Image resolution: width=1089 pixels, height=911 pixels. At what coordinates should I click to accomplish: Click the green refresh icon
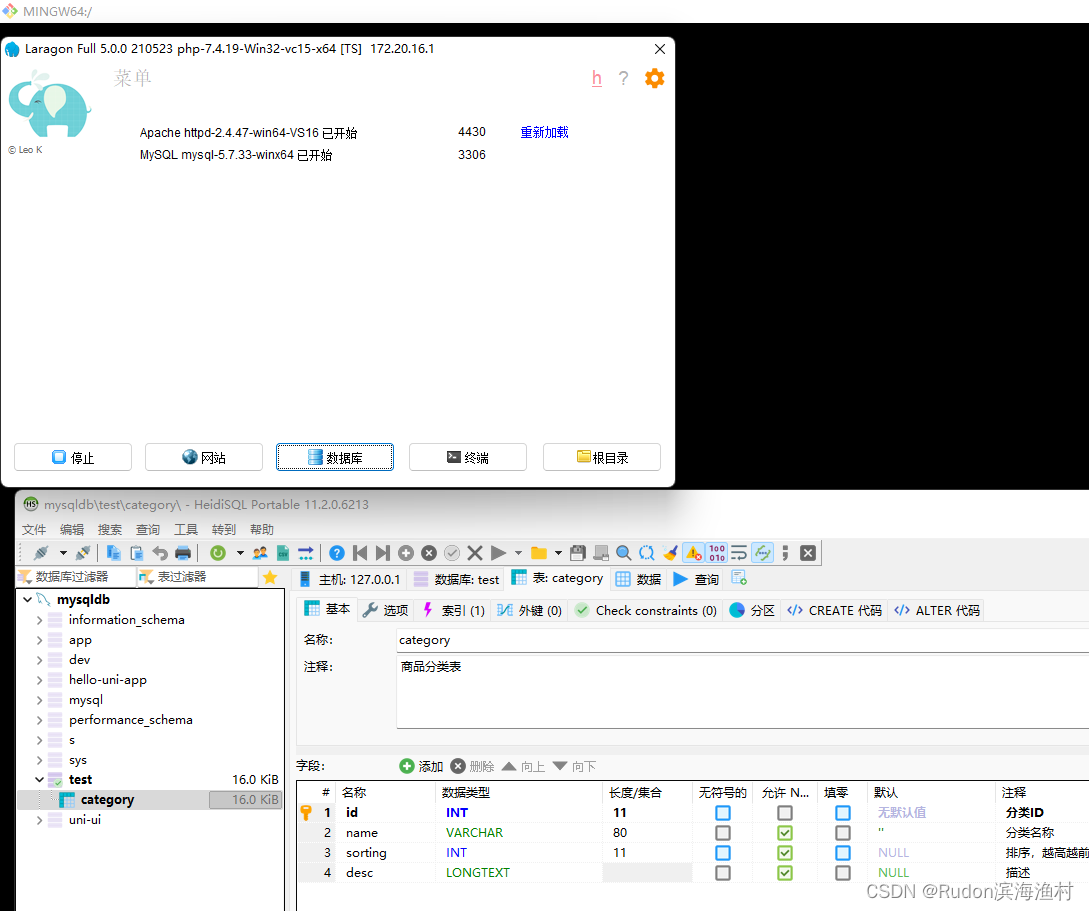(x=218, y=553)
